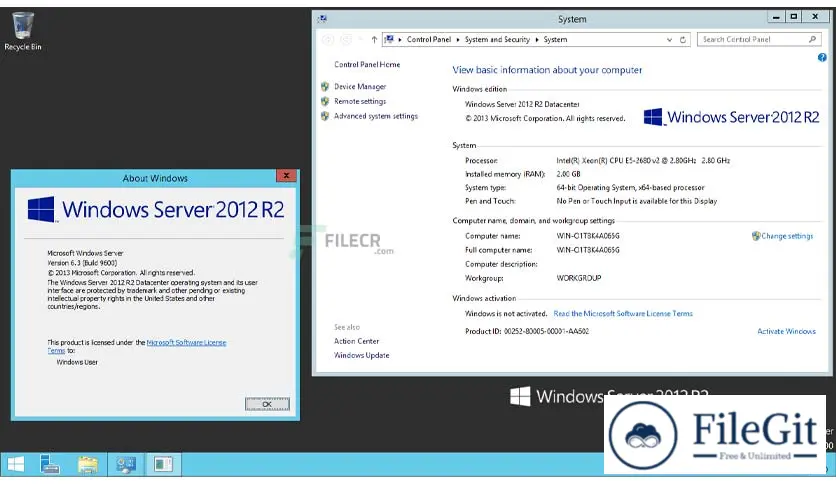Click the Forward arrow in System window

click(x=346, y=39)
